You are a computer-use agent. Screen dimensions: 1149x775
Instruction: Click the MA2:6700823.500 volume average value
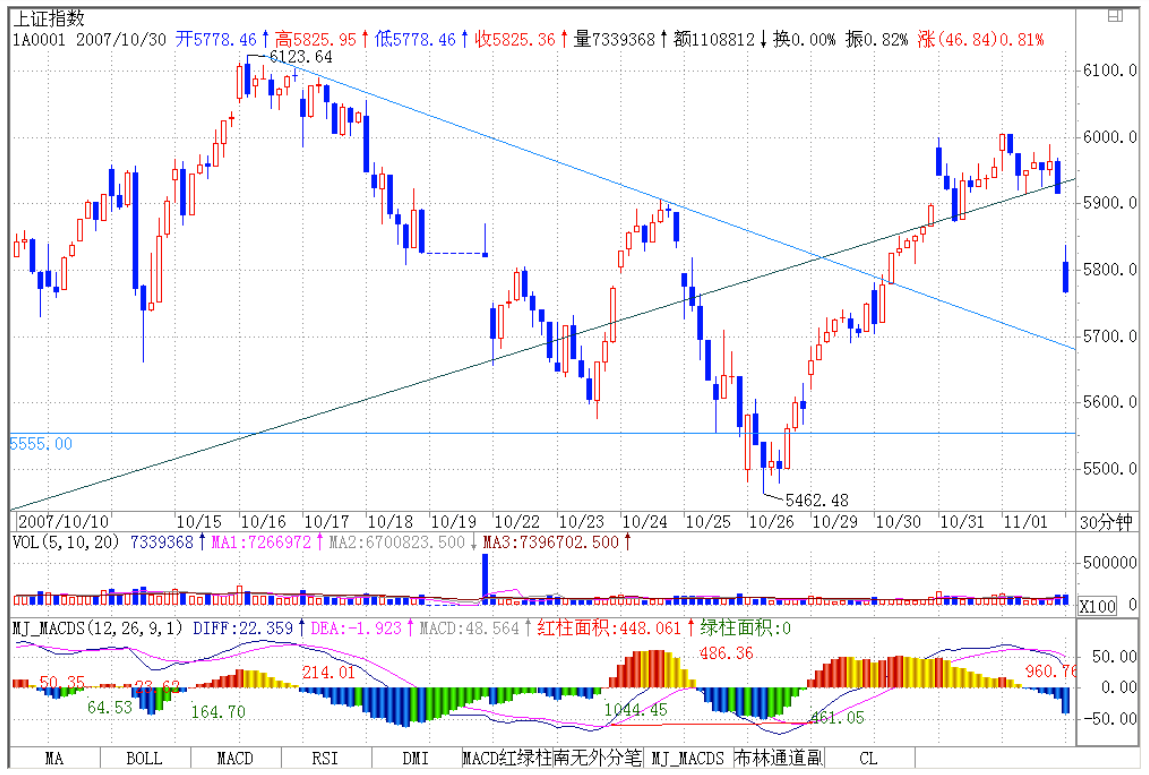click(397, 543)
